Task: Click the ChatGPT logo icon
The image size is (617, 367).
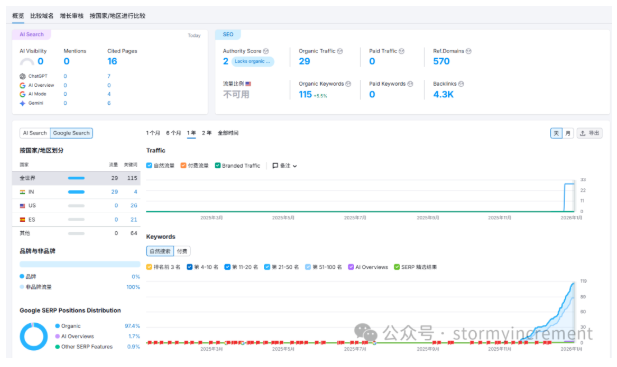Action: pyautogui.click(x=22, y=76)
